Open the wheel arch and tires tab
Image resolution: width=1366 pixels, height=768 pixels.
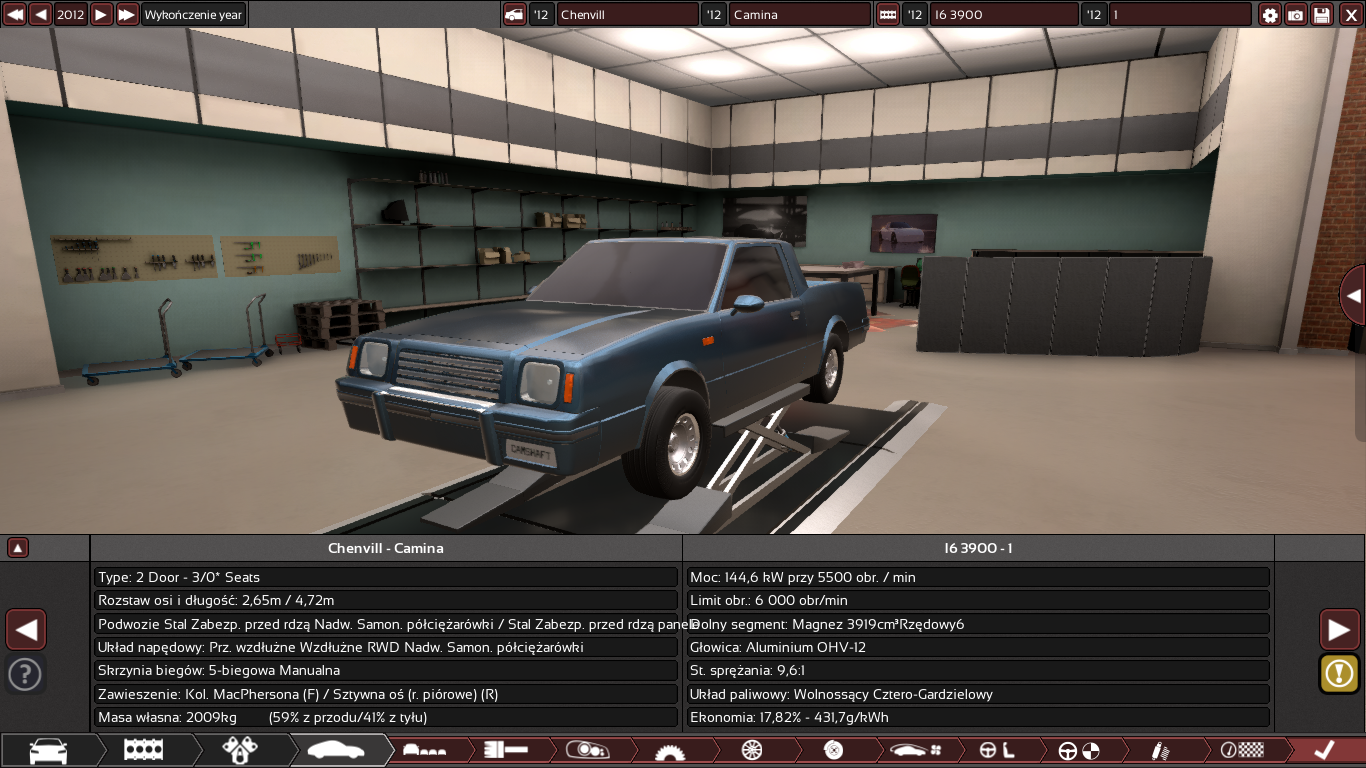pyautogui.click(x=670, y=750)
